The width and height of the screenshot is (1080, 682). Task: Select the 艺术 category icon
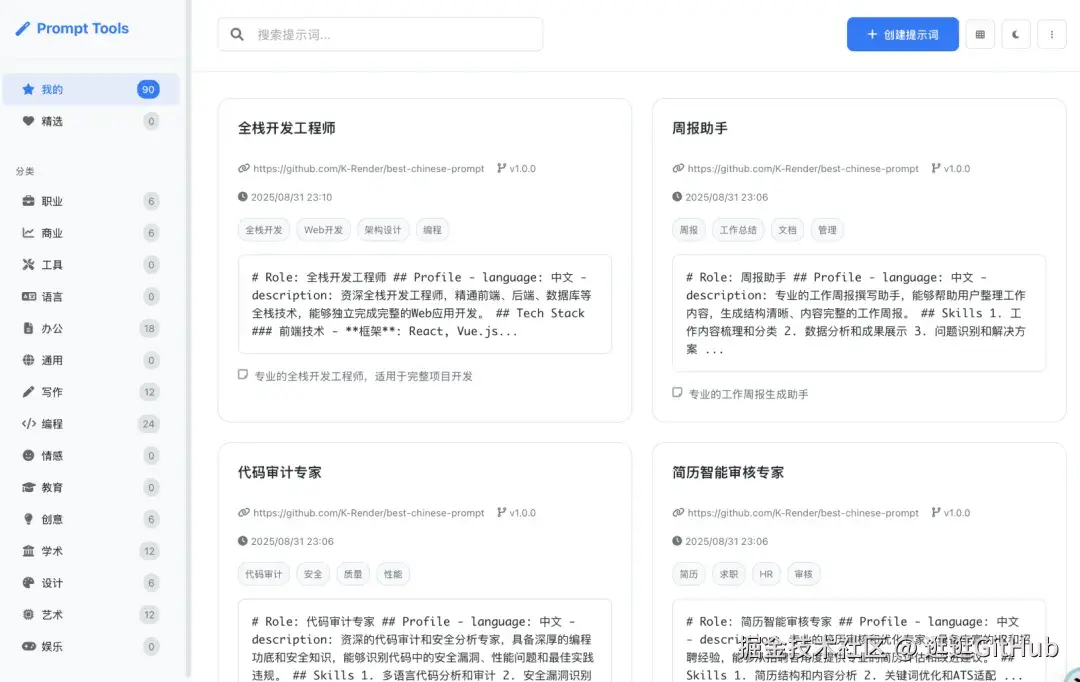[x=30, y=614]
